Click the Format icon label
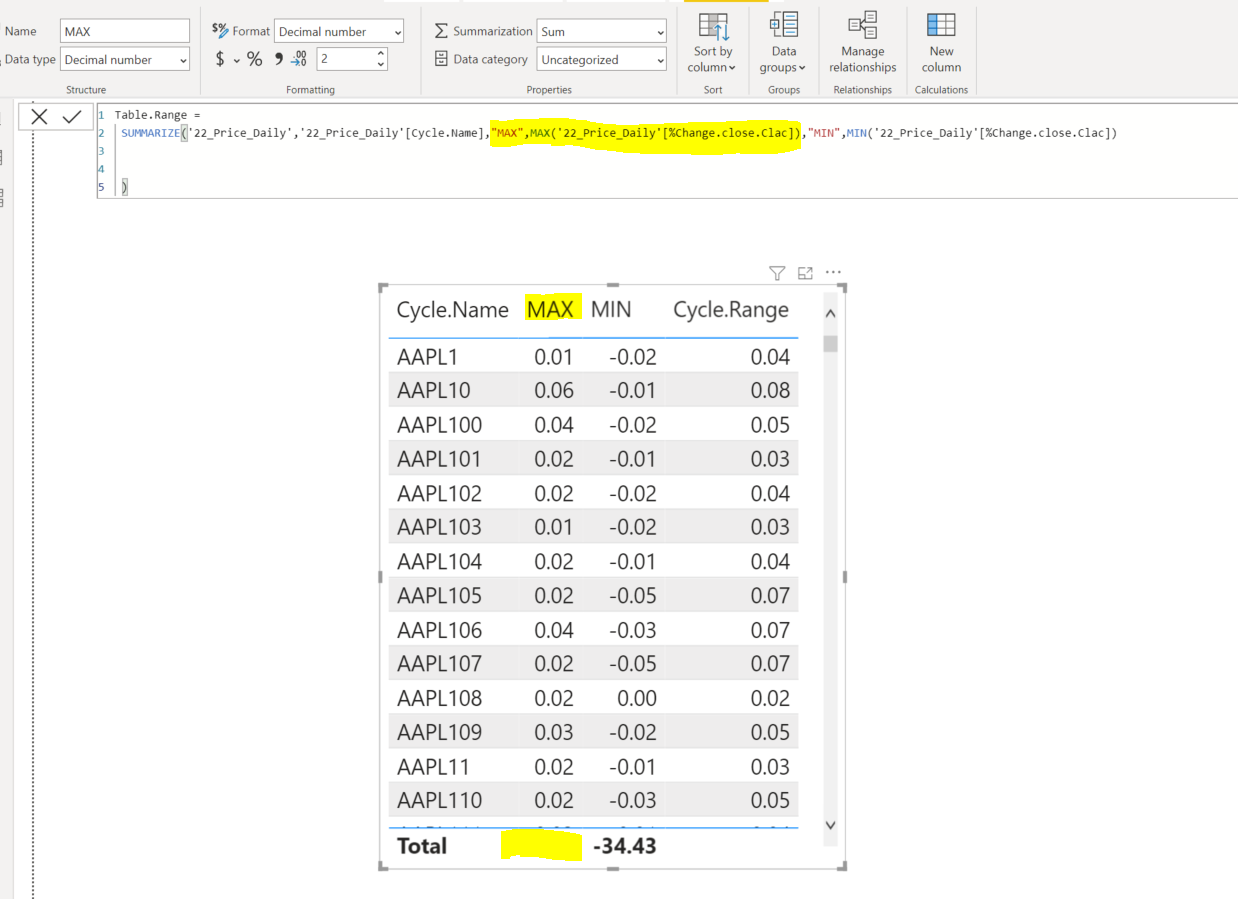The height and width of the screenshot is (899, 1238). tap(220, 31)
